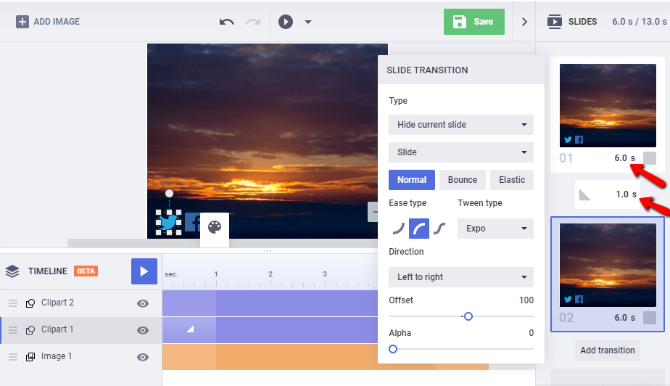Click the preview play circle icon
The image size is (670, 386).
[x=285, y=21]
